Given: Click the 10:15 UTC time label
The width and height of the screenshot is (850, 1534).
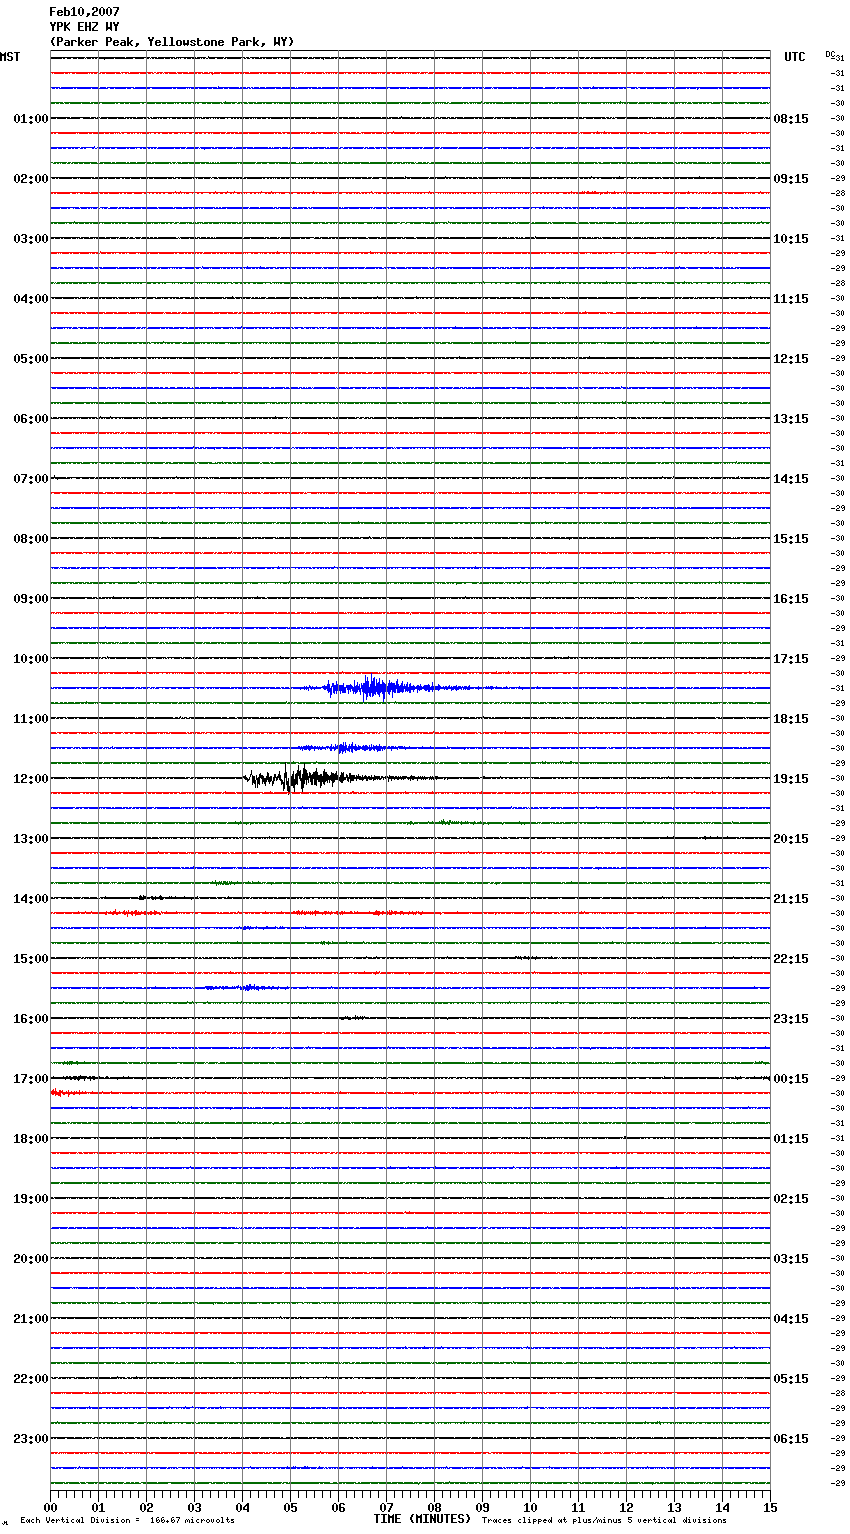Looking at the screenshot, I should click(791, 239).
